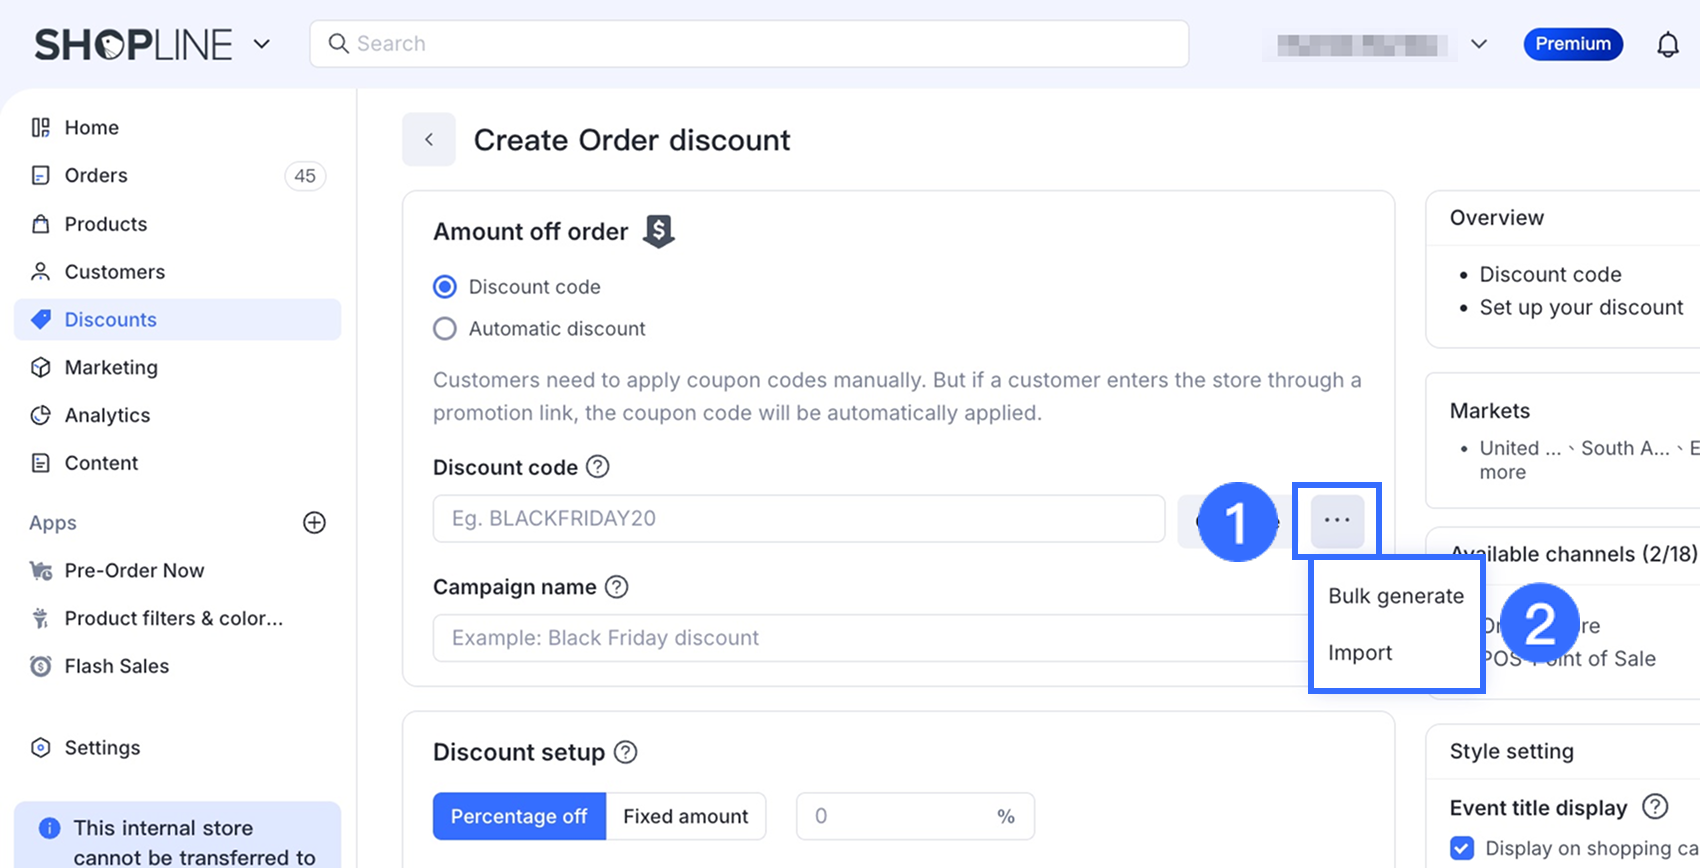Click the help icon next to Discount code

click(x=597, y=467)
